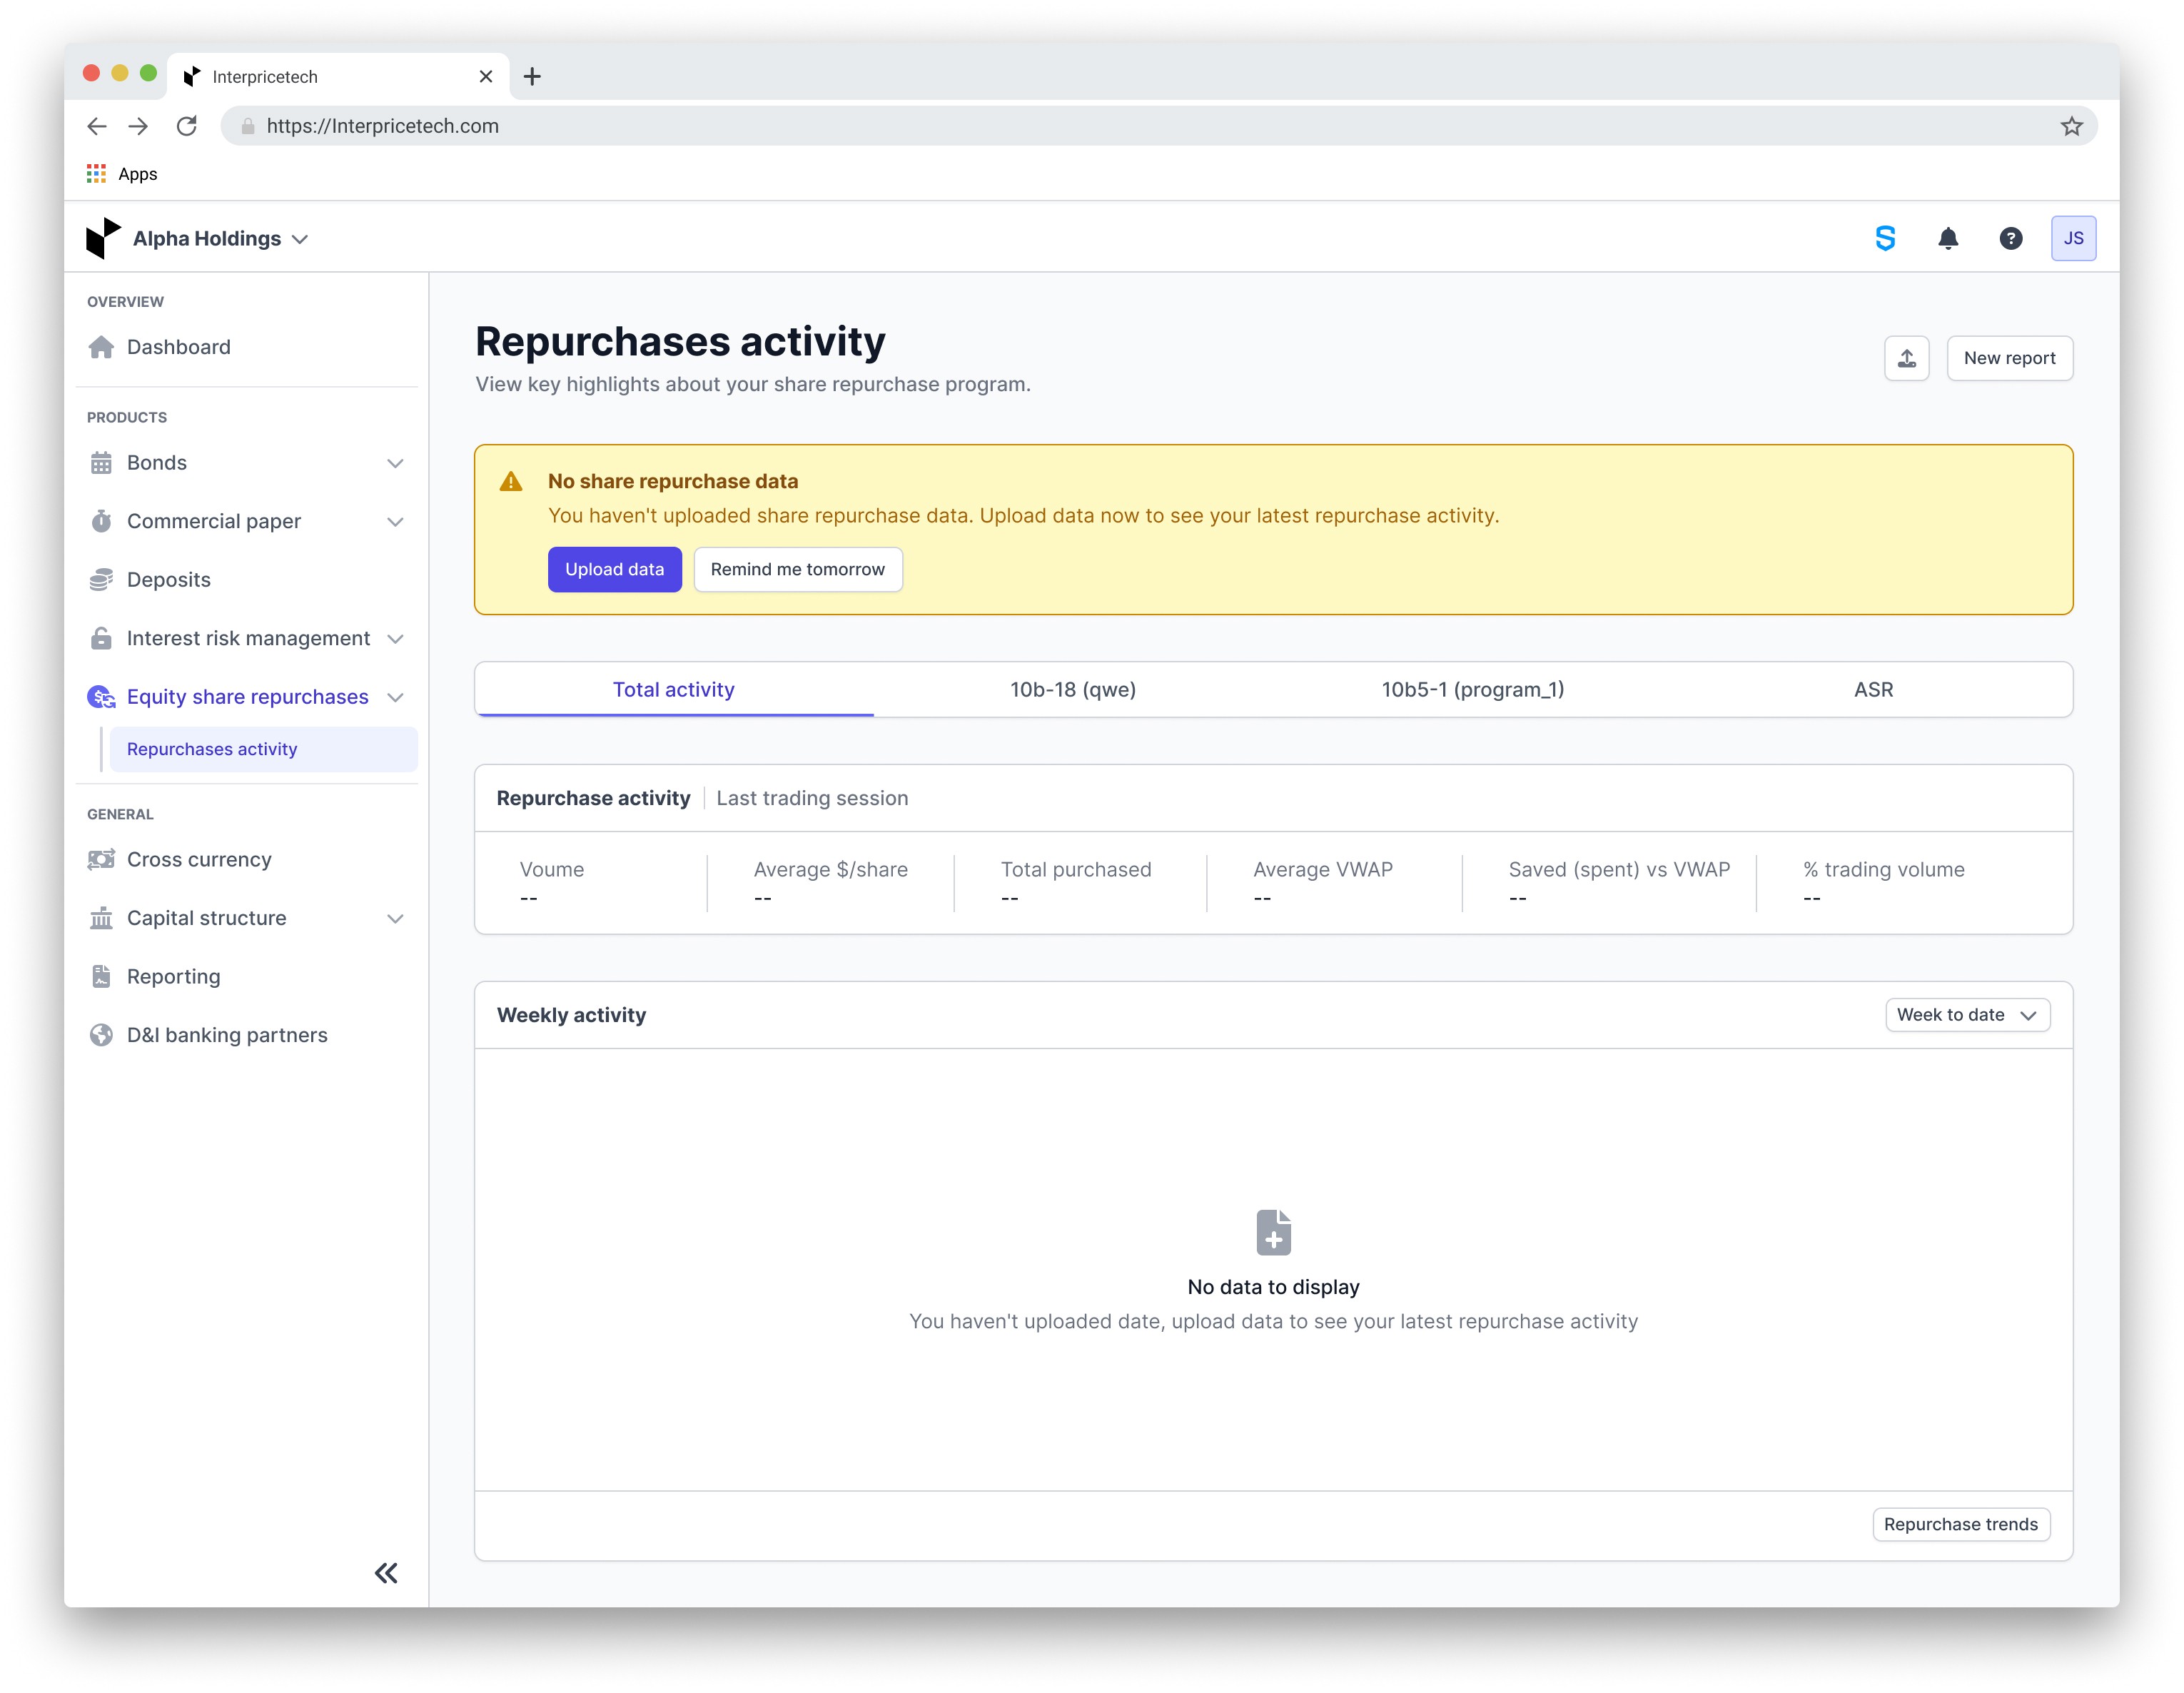Expand Capital structure section
Image resolution: width=2184 pixels, height=1693 pixels.
tap(395, 918)
